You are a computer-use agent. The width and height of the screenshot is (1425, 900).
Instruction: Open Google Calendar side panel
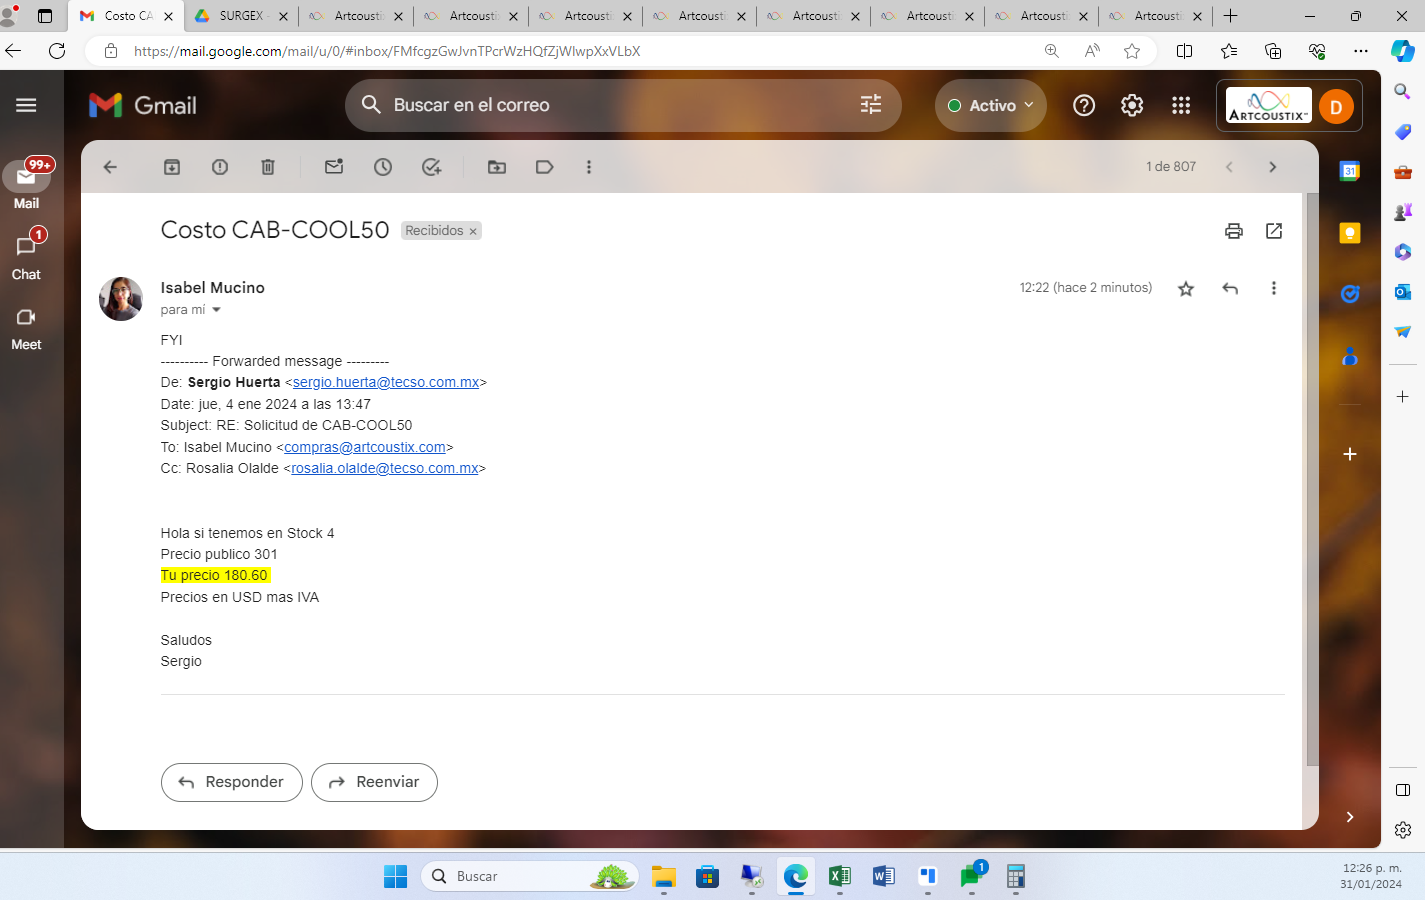click(x=1350, y=171)
